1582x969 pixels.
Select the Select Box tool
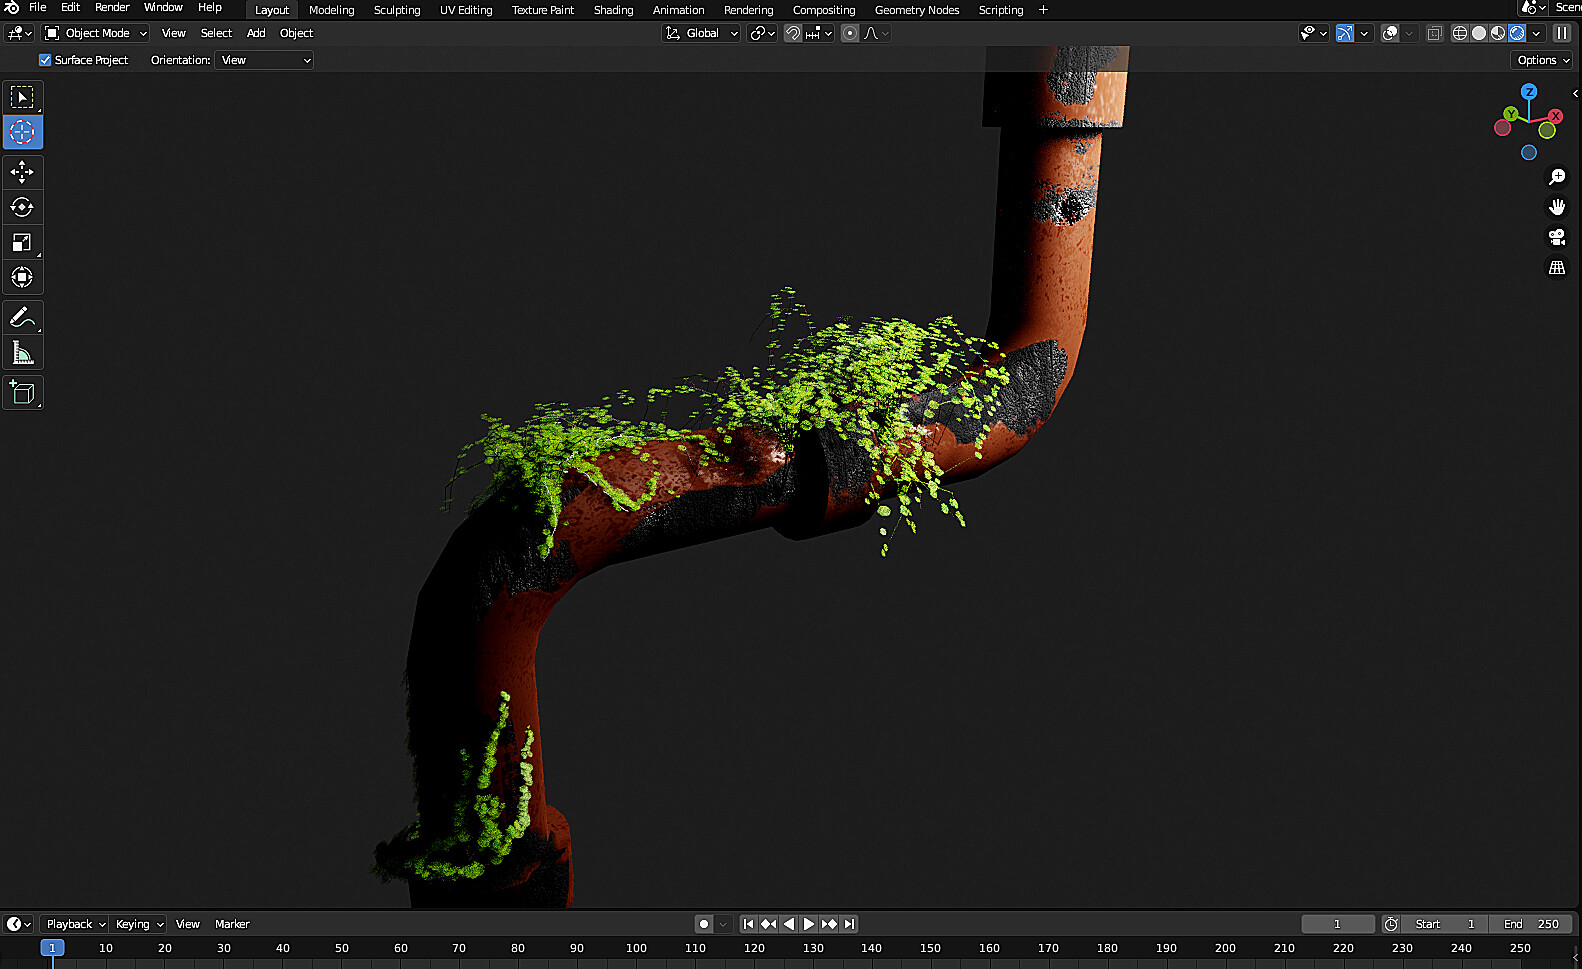tap(22, 97)
